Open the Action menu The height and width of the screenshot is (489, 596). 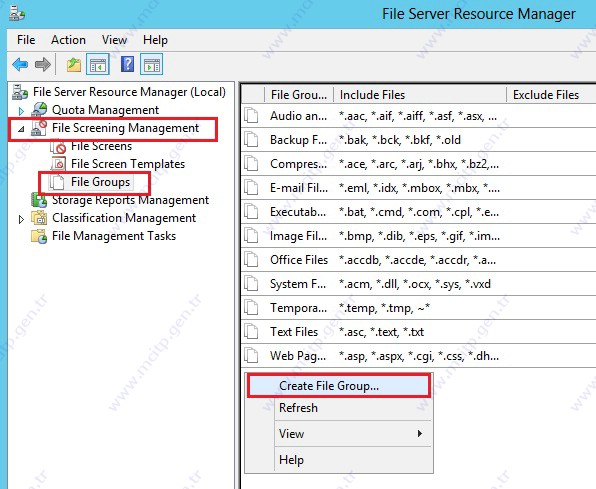[68, 40]
